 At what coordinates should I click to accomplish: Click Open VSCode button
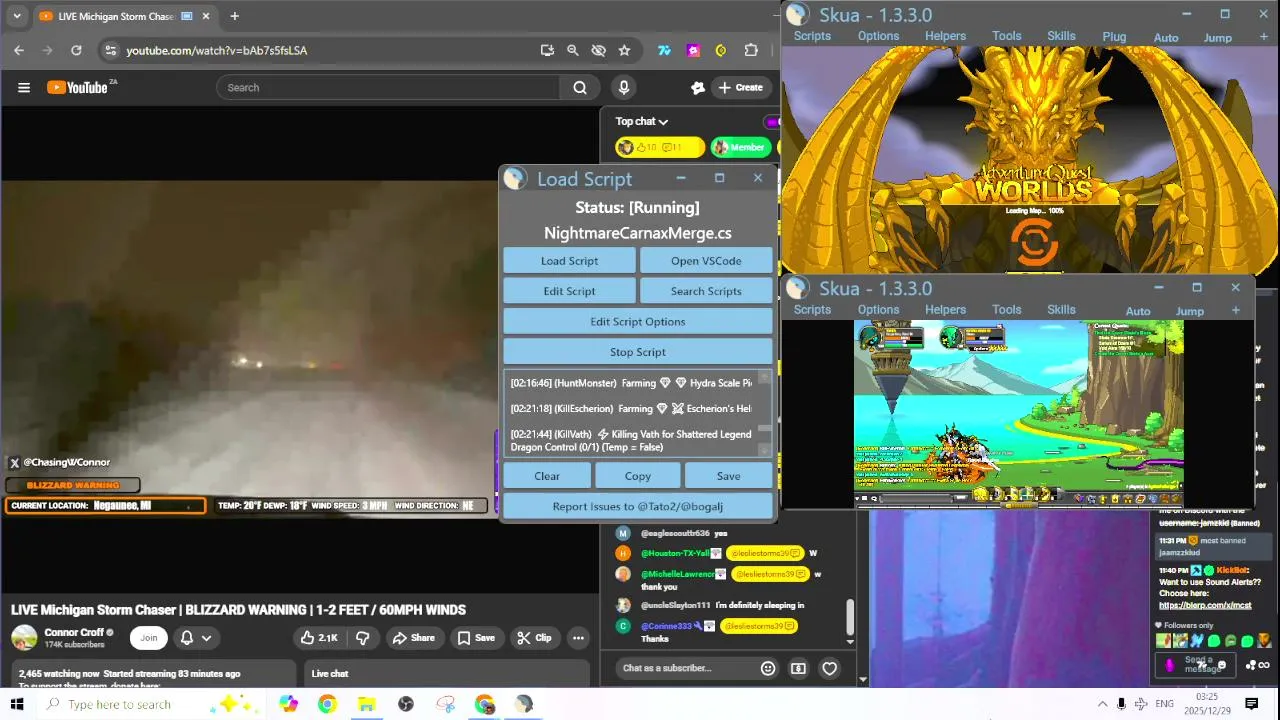click(706, 261)
